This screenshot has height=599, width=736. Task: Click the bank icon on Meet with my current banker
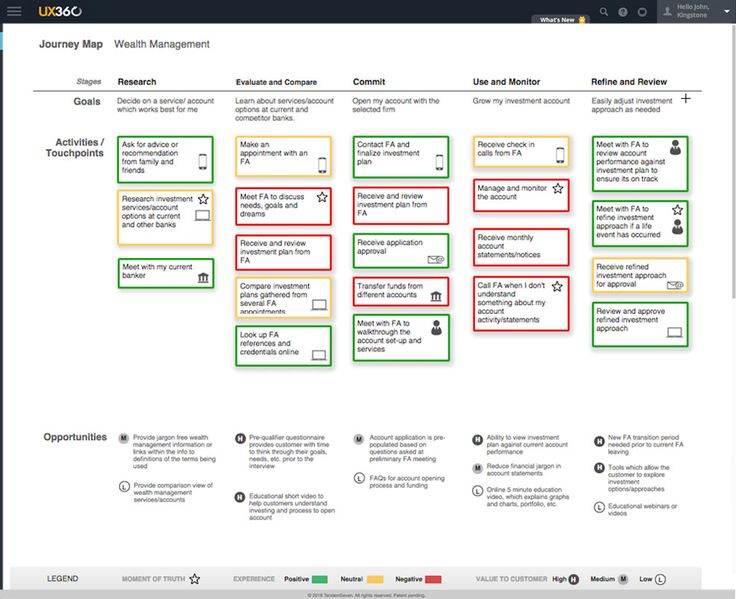[203, 277]
